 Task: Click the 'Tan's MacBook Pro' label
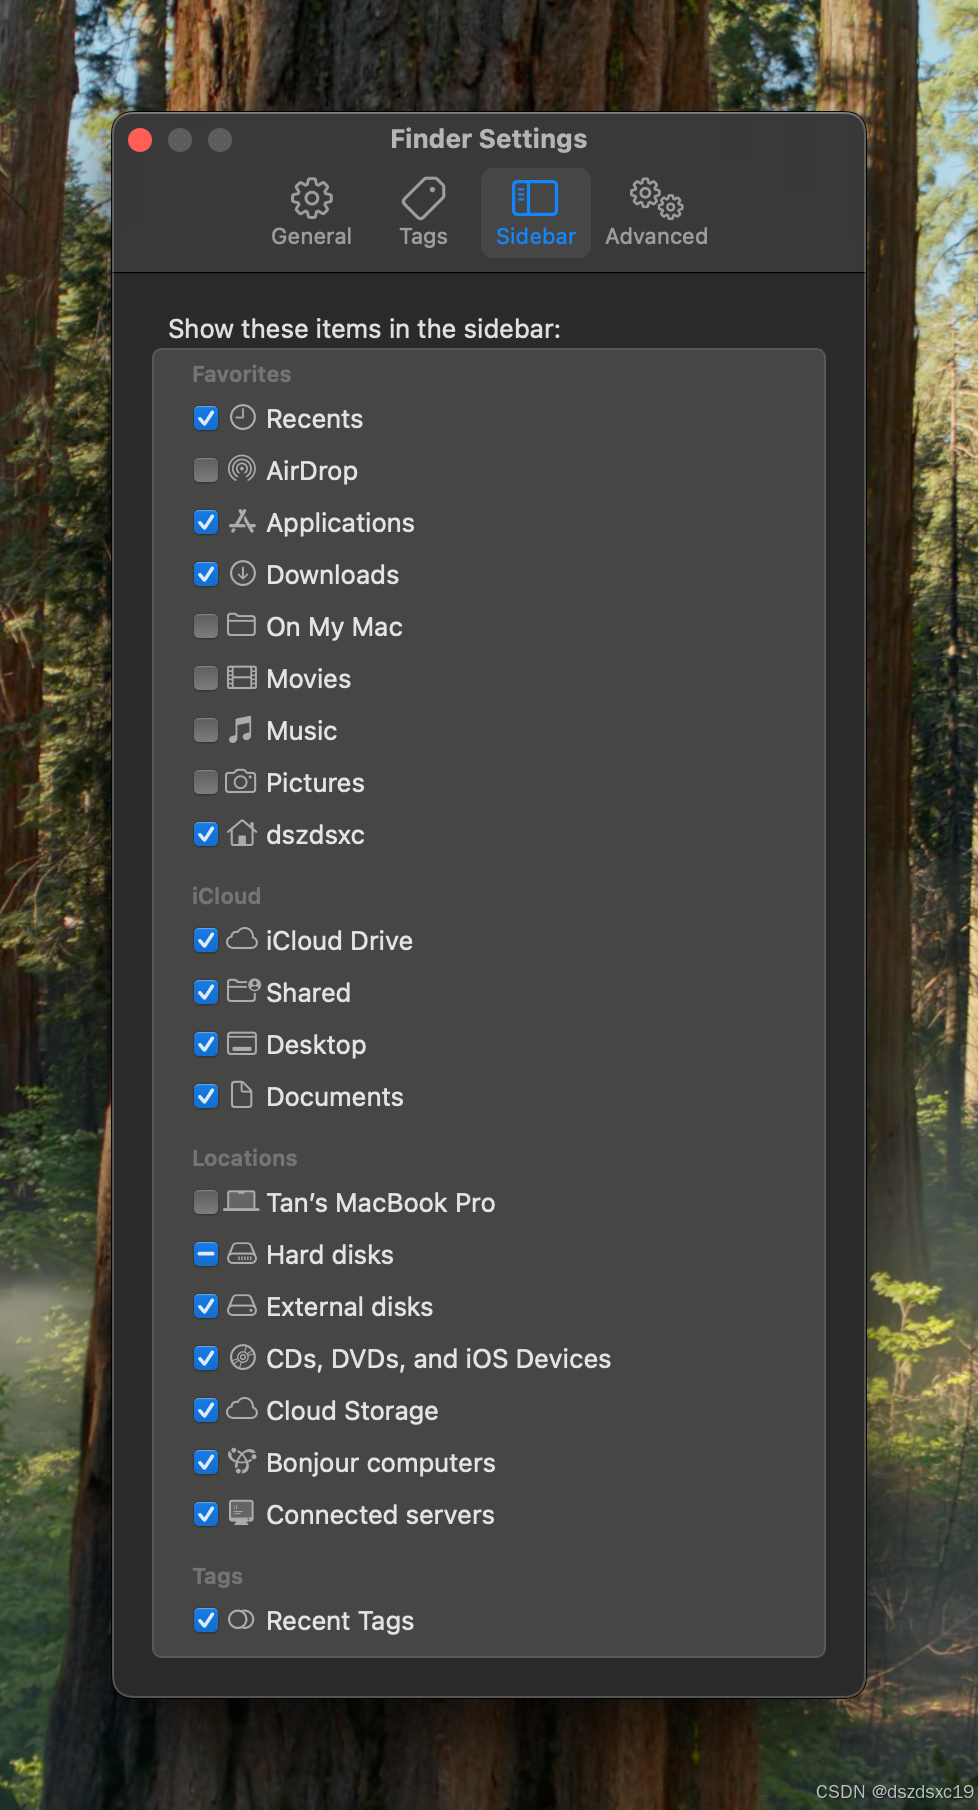[x=380, y=1202]
